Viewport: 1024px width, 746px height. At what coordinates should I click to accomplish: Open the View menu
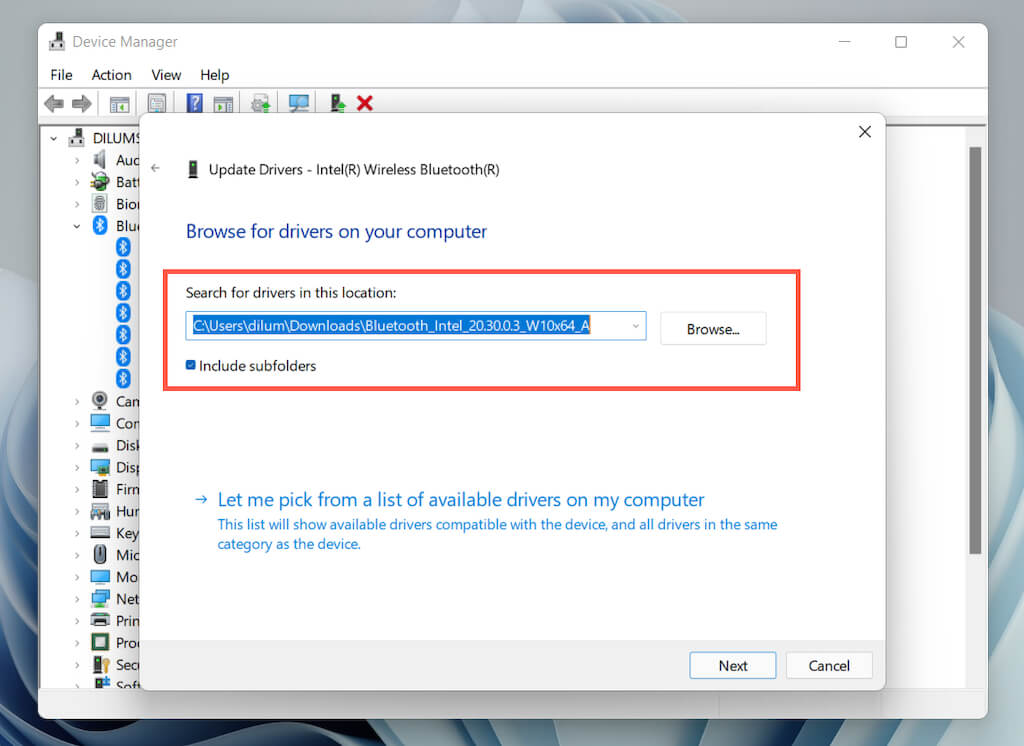[x=166, y=75]
